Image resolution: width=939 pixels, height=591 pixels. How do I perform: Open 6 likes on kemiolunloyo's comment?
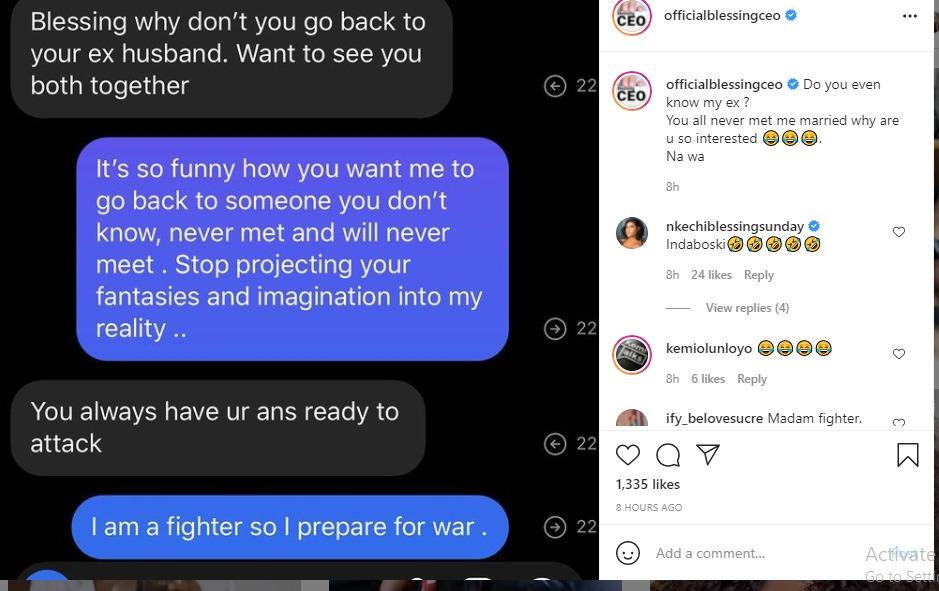pos(708,379)
